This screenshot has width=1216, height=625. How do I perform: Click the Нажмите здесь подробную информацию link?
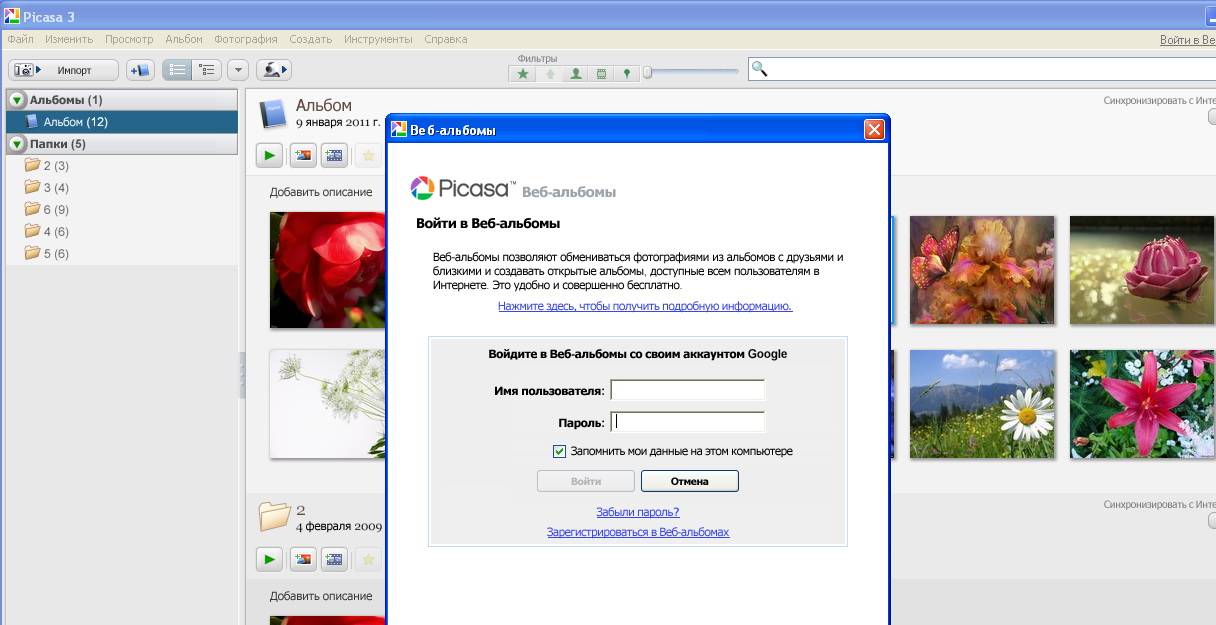coord(645,306)
